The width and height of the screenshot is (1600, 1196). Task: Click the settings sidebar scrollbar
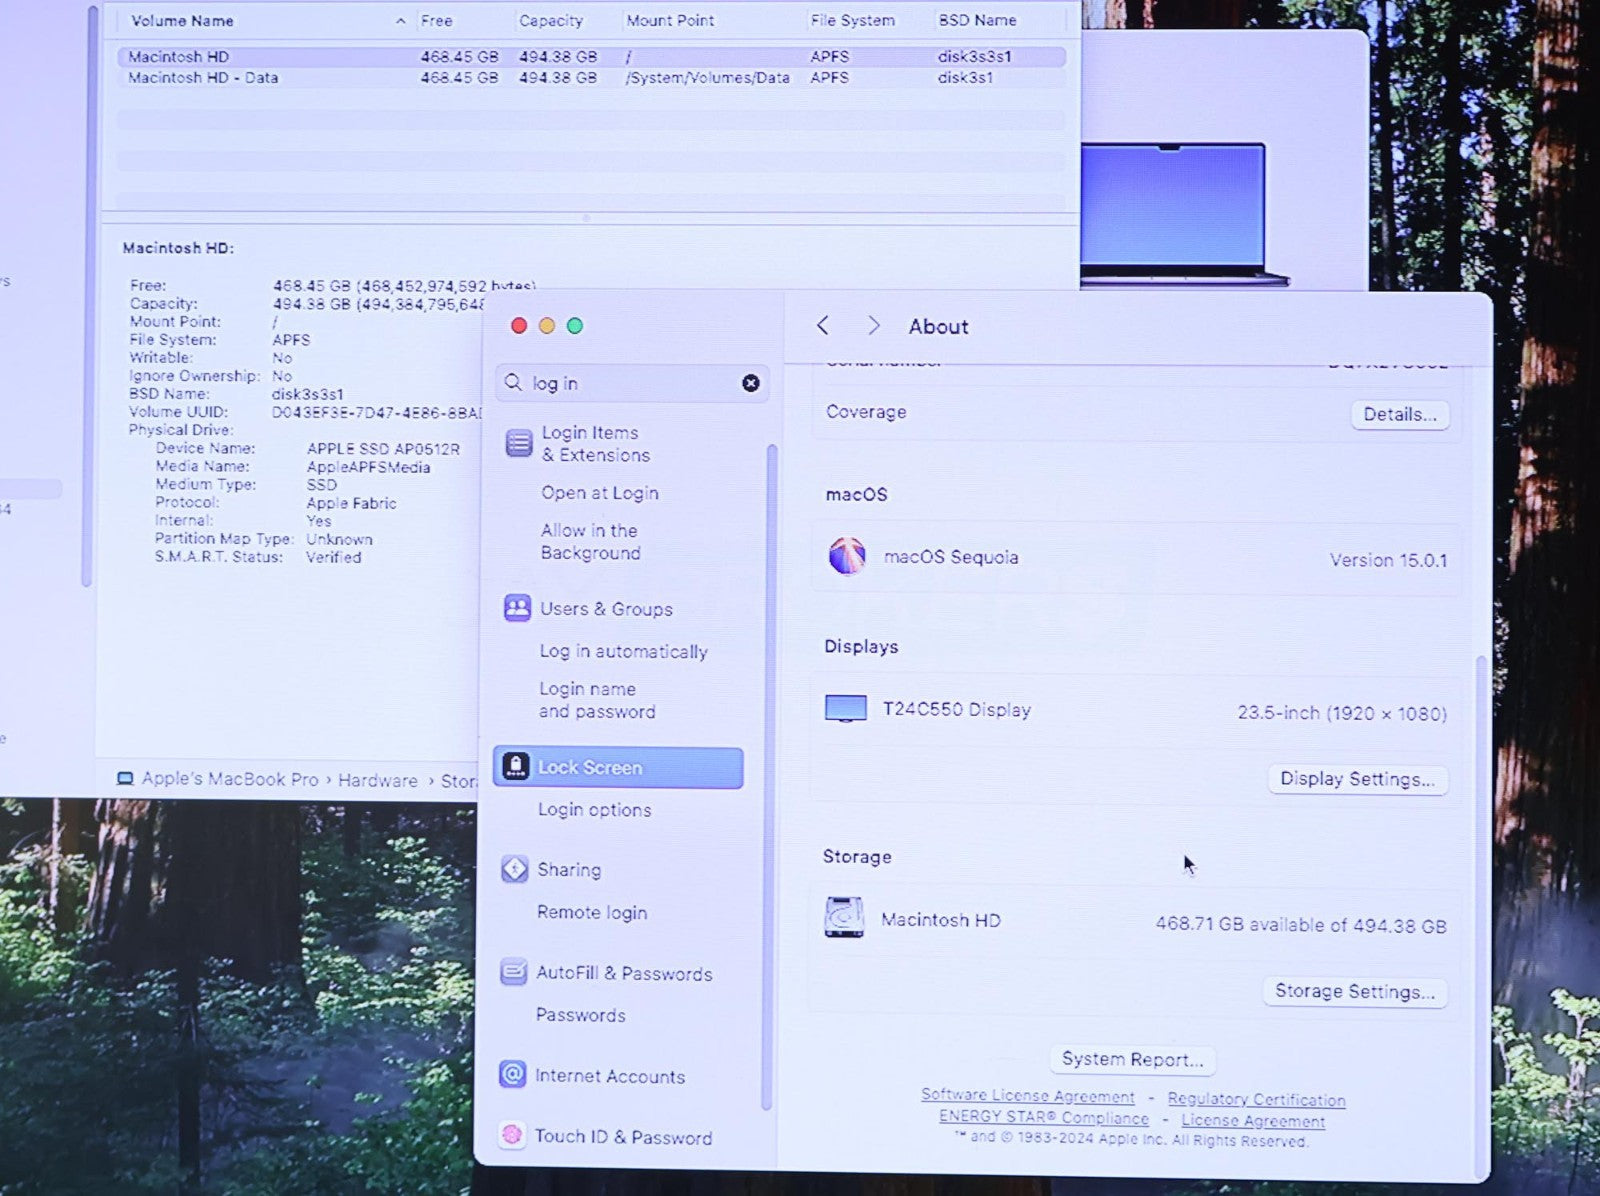pyautogui.click(x=768, y=777)
